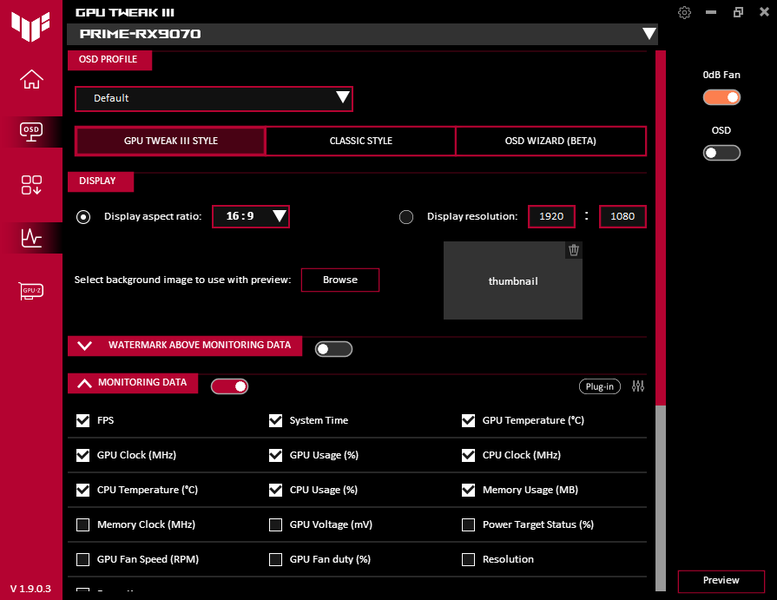The height and width of the screenshot is (600, 777).
Task: Select the Display resolution radio button
Action: point(406,217)
